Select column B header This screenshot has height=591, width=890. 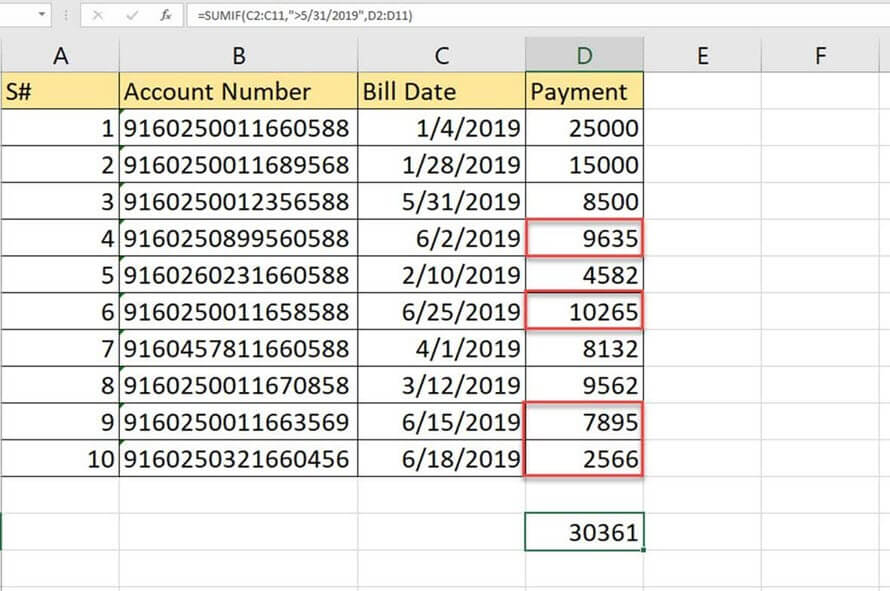(238, 56)
